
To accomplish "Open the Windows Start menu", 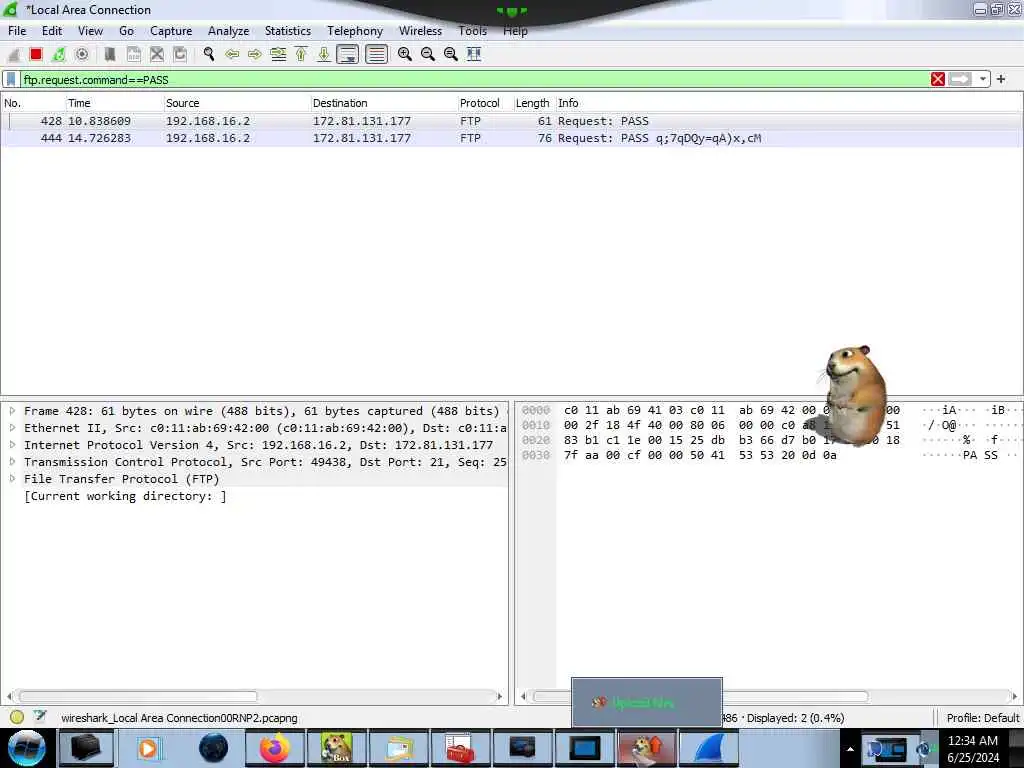I will [26, 748].
